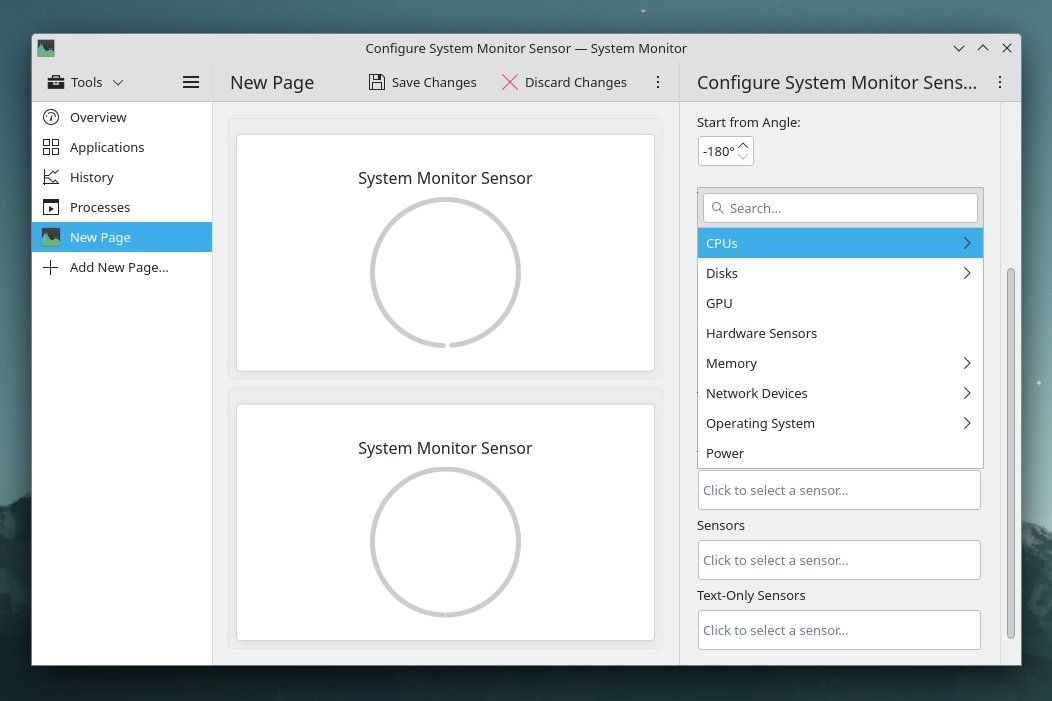Click the red X Discard Changes icon
1052x701 pixels.
[510, 82]
